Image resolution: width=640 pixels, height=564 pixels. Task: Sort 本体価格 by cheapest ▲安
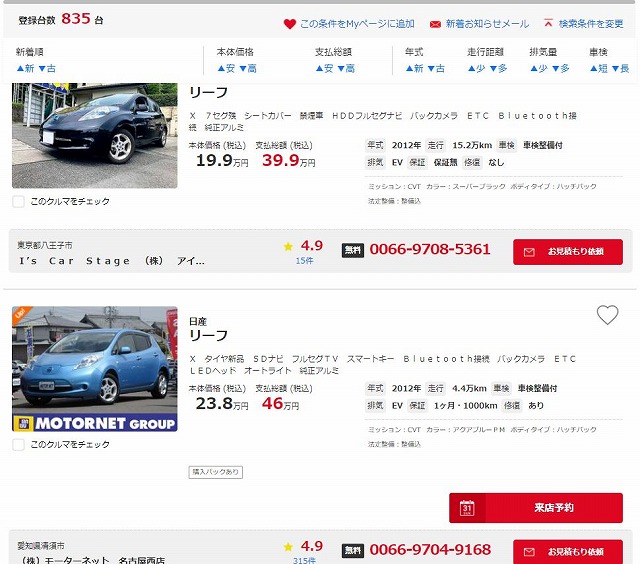(x=226, y=69)
